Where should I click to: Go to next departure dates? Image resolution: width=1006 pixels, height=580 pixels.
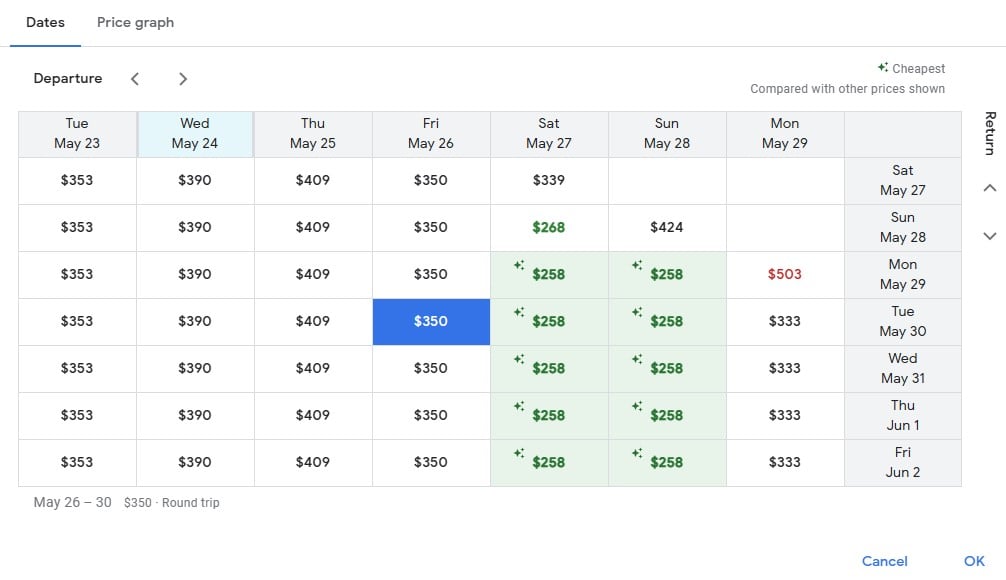(x=183, y=79)
